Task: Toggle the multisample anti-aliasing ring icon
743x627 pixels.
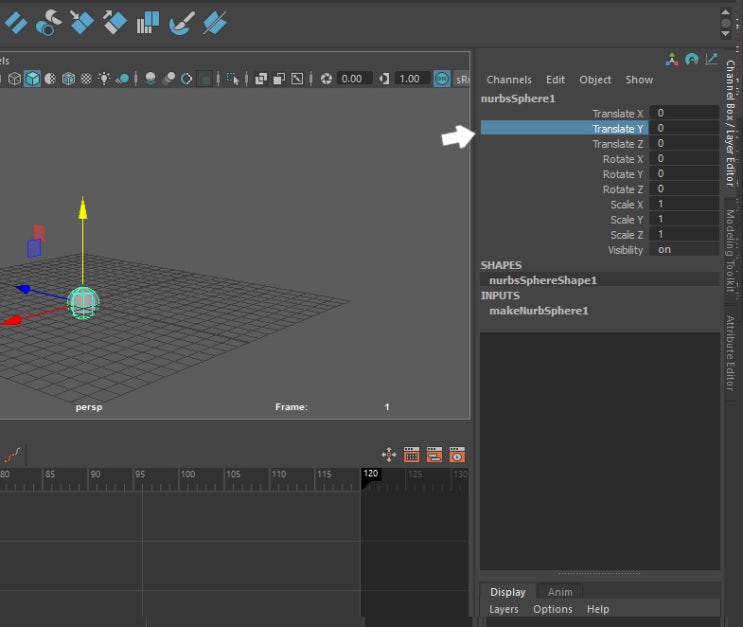Action: [x=186, y=79]
